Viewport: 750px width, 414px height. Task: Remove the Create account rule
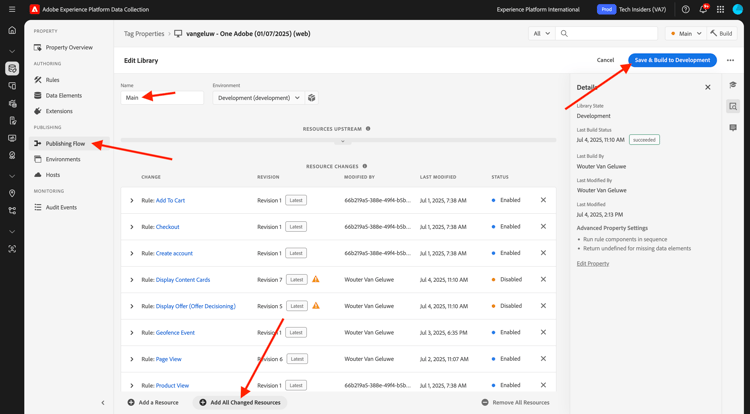(543, 252)
